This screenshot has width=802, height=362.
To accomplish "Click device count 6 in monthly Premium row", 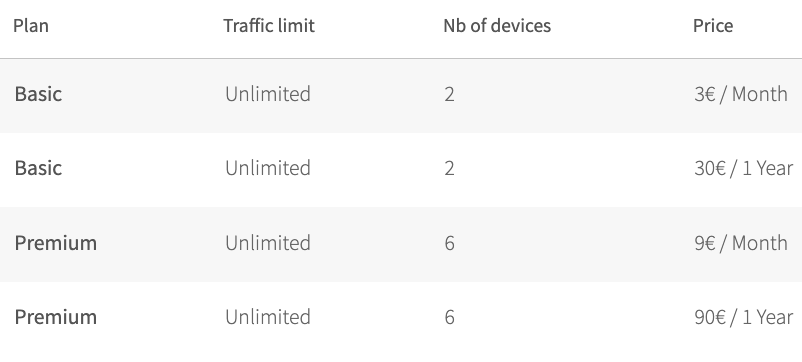I will [x=449, y=243].
